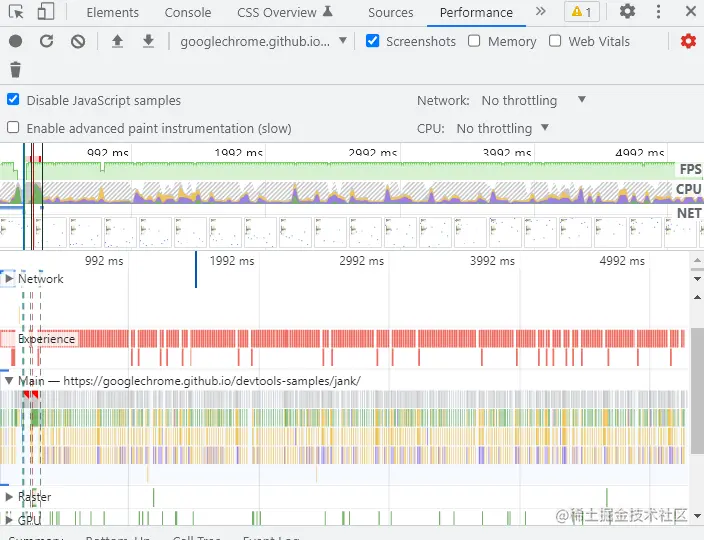Open the Sources tab
704x540 pixels.
point(390,13)
